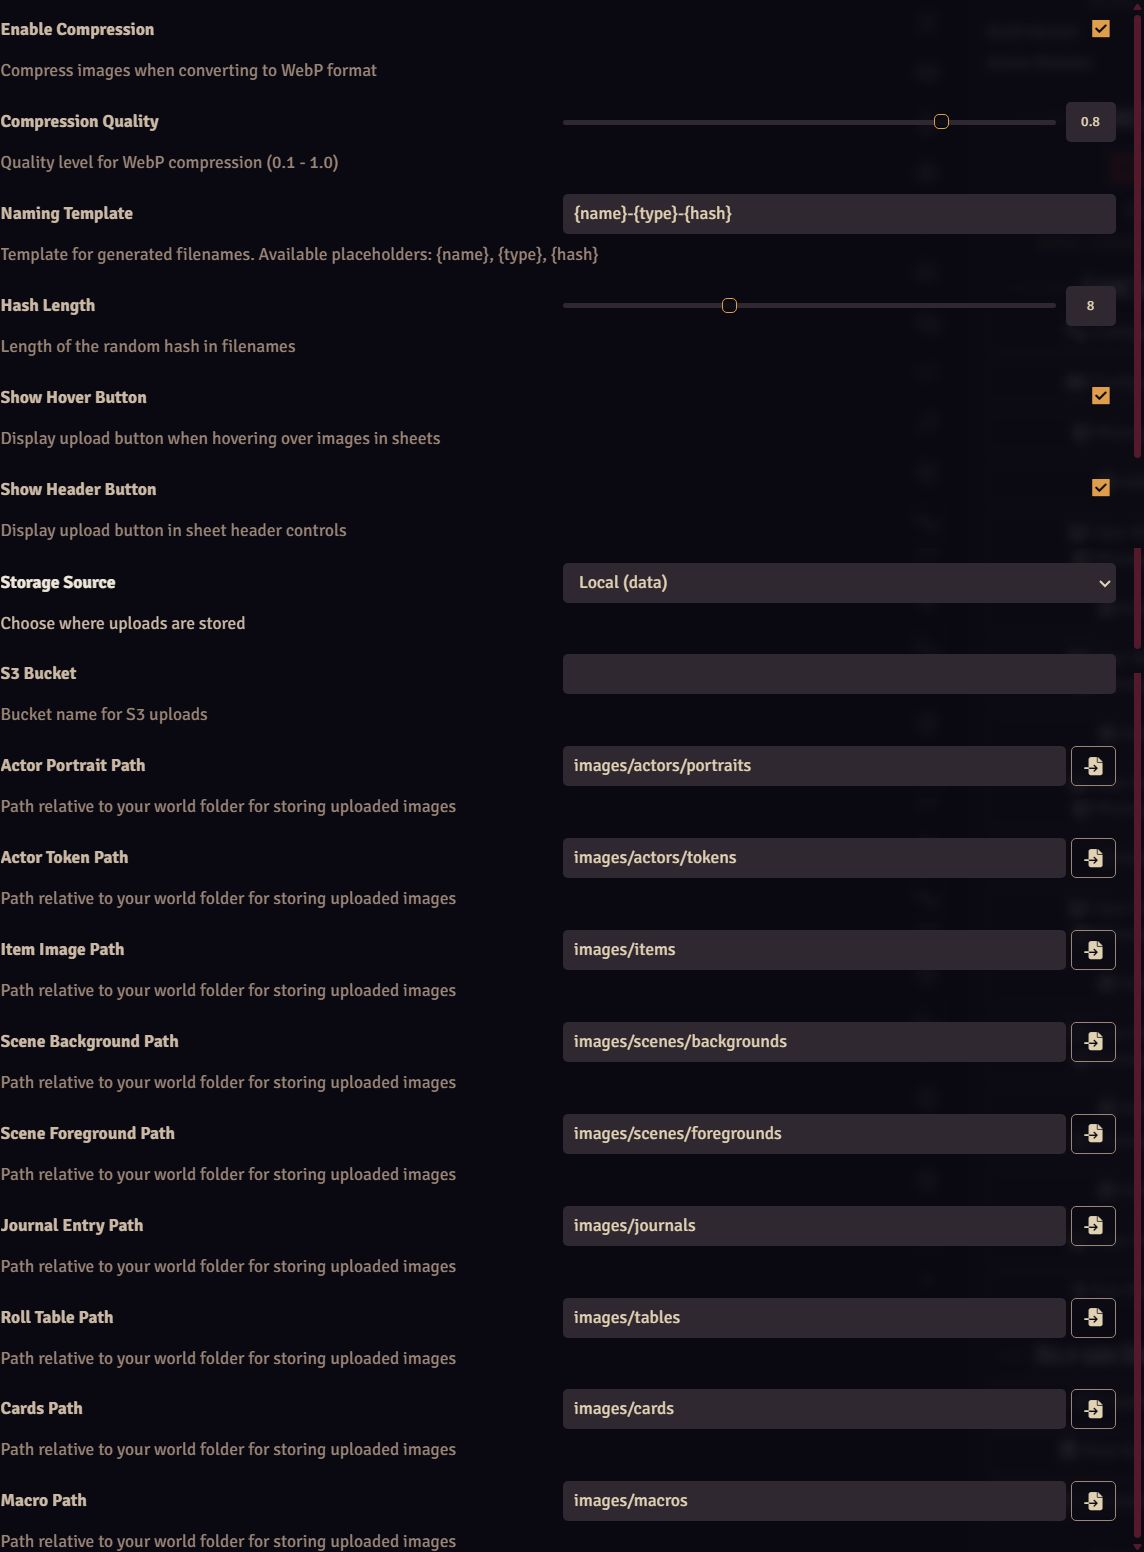This screenshot has width=1144, height=1552.
Task: Browse folder for Cards Path
Action: point(1093,1409)
